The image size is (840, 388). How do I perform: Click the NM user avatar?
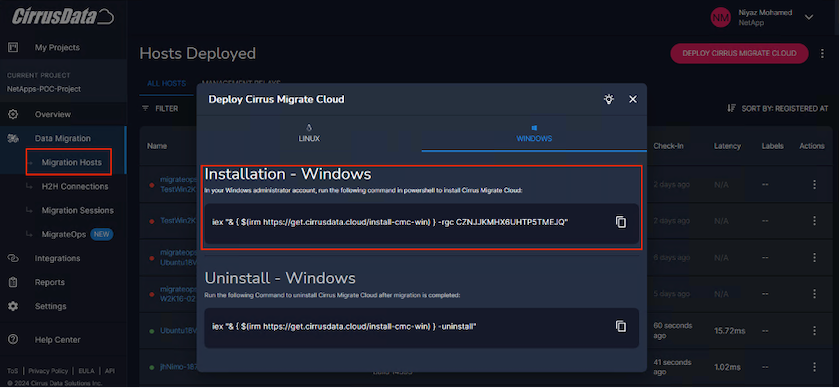pos(721,18)
